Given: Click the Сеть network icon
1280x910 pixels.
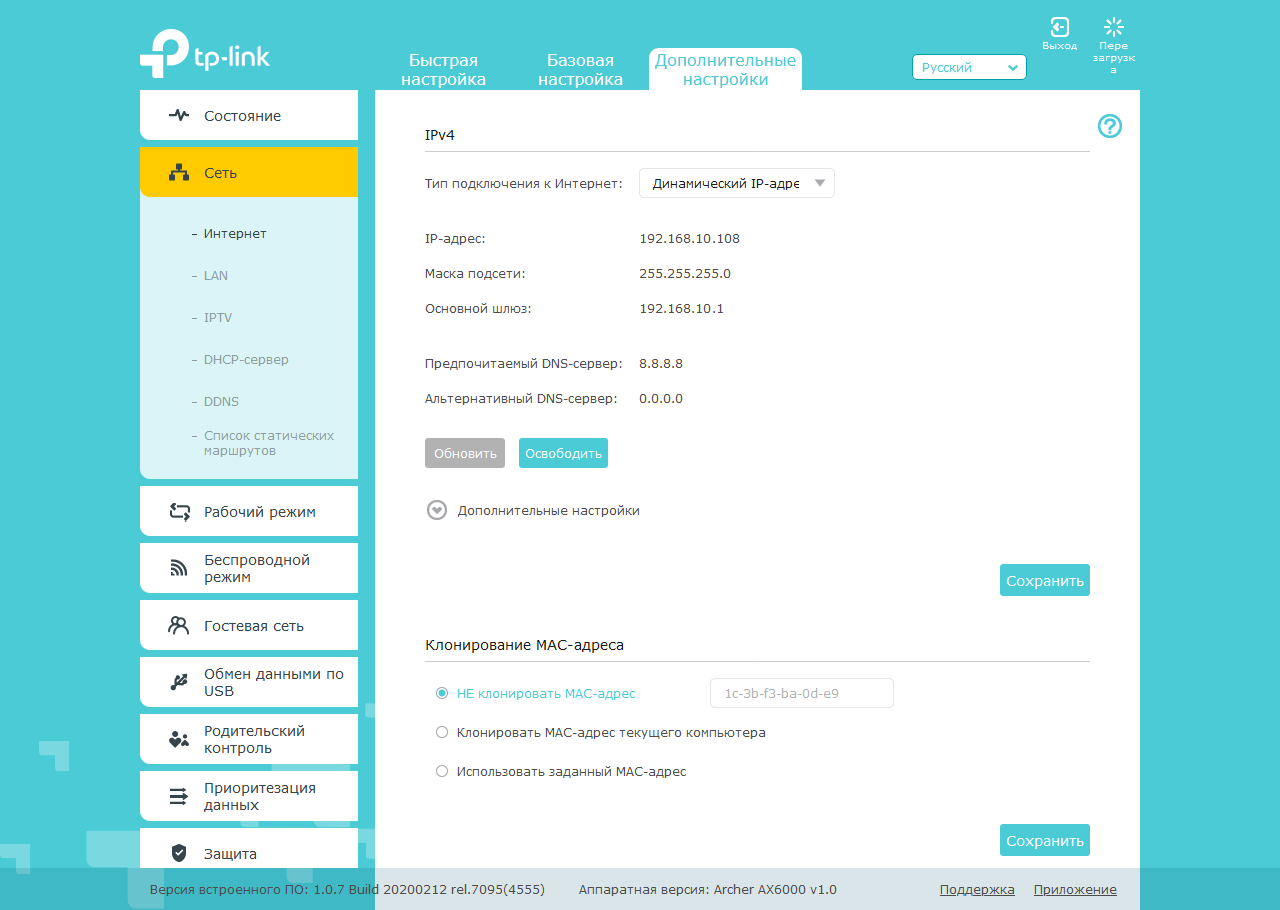Looking at the screenshot, I should (179, 173).
